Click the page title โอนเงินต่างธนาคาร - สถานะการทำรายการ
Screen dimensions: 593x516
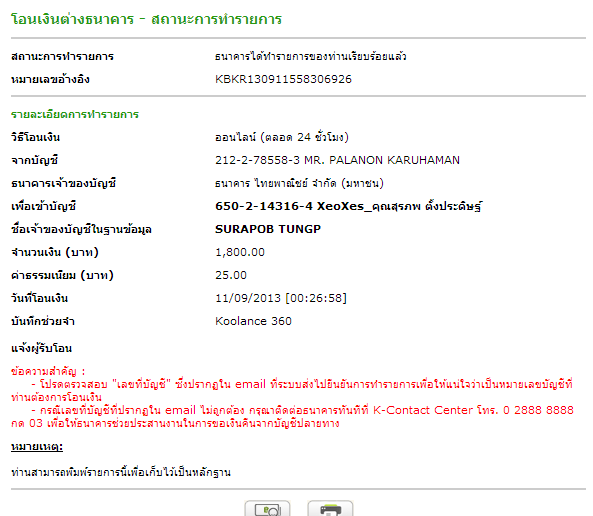point(146,19)
